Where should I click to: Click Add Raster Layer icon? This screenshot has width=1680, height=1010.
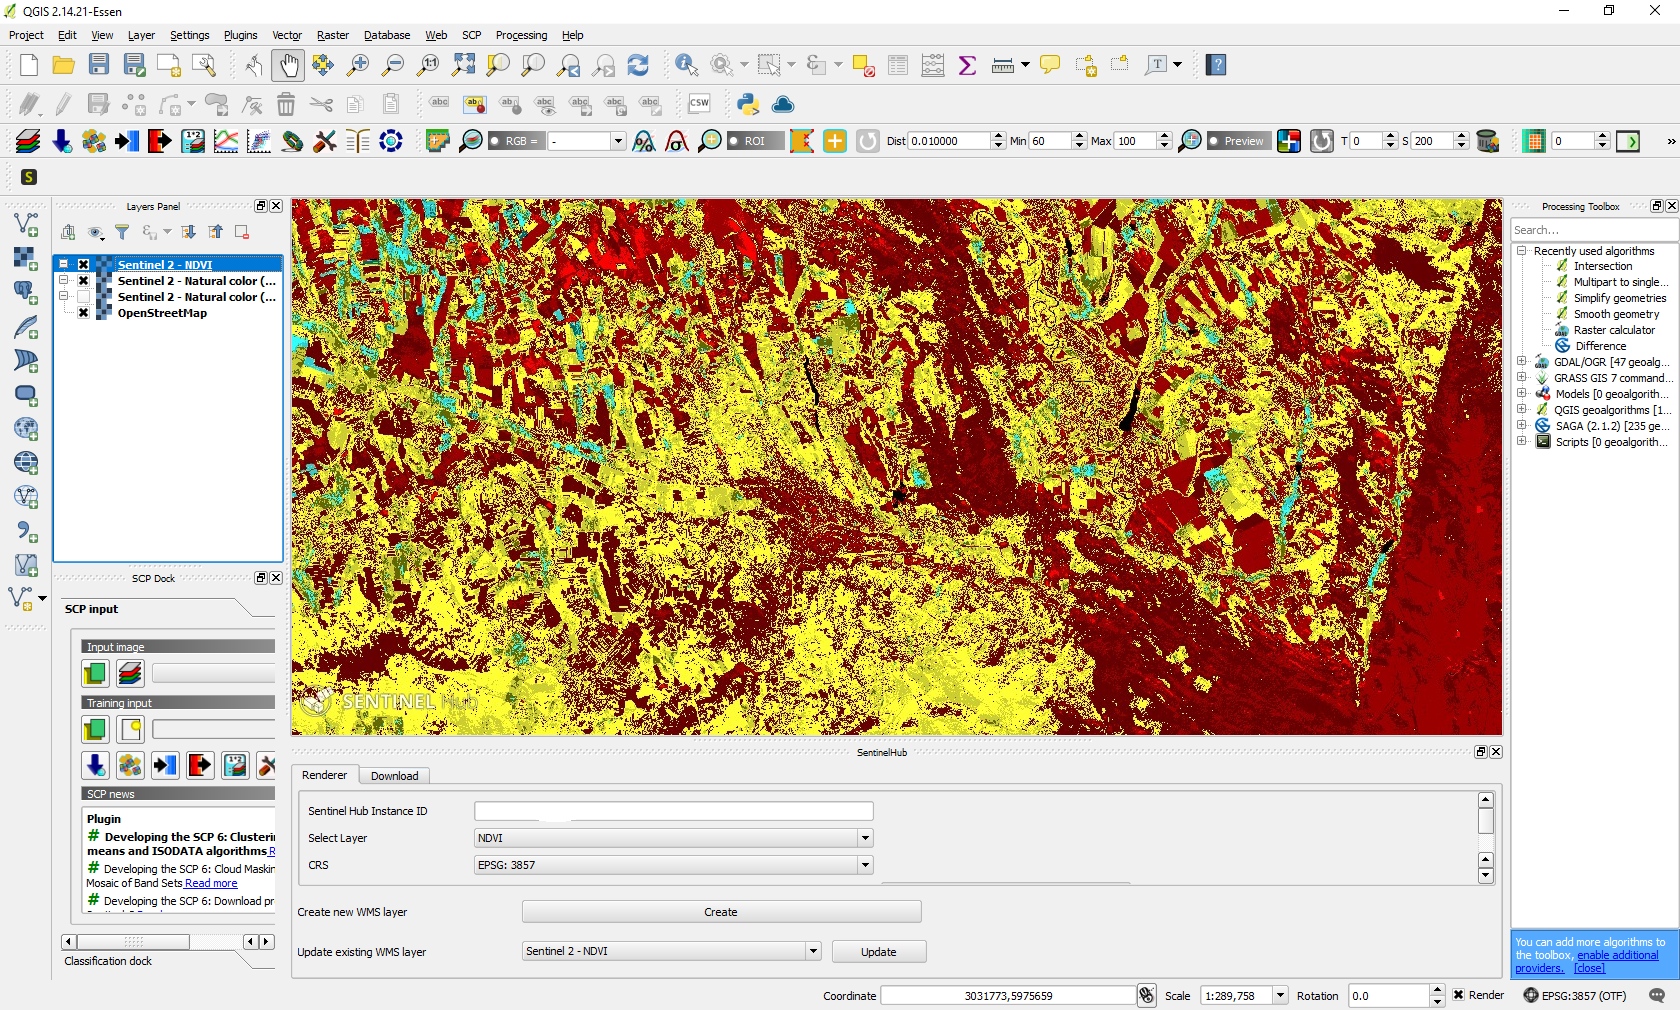[x=26, y=259]
